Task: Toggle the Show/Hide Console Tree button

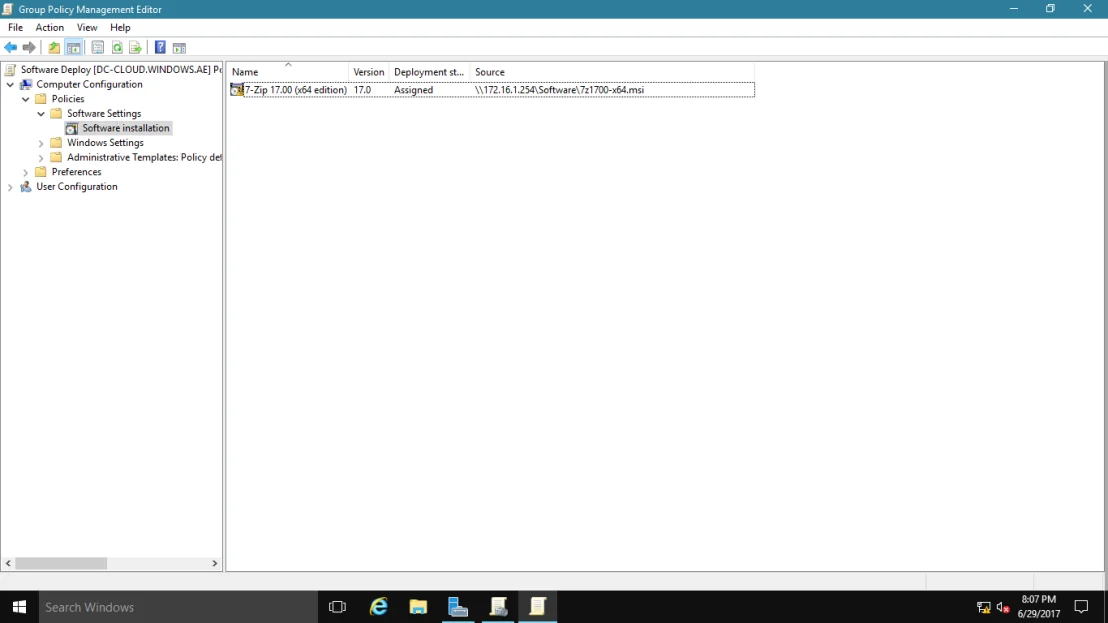Action: click(73, 47)
